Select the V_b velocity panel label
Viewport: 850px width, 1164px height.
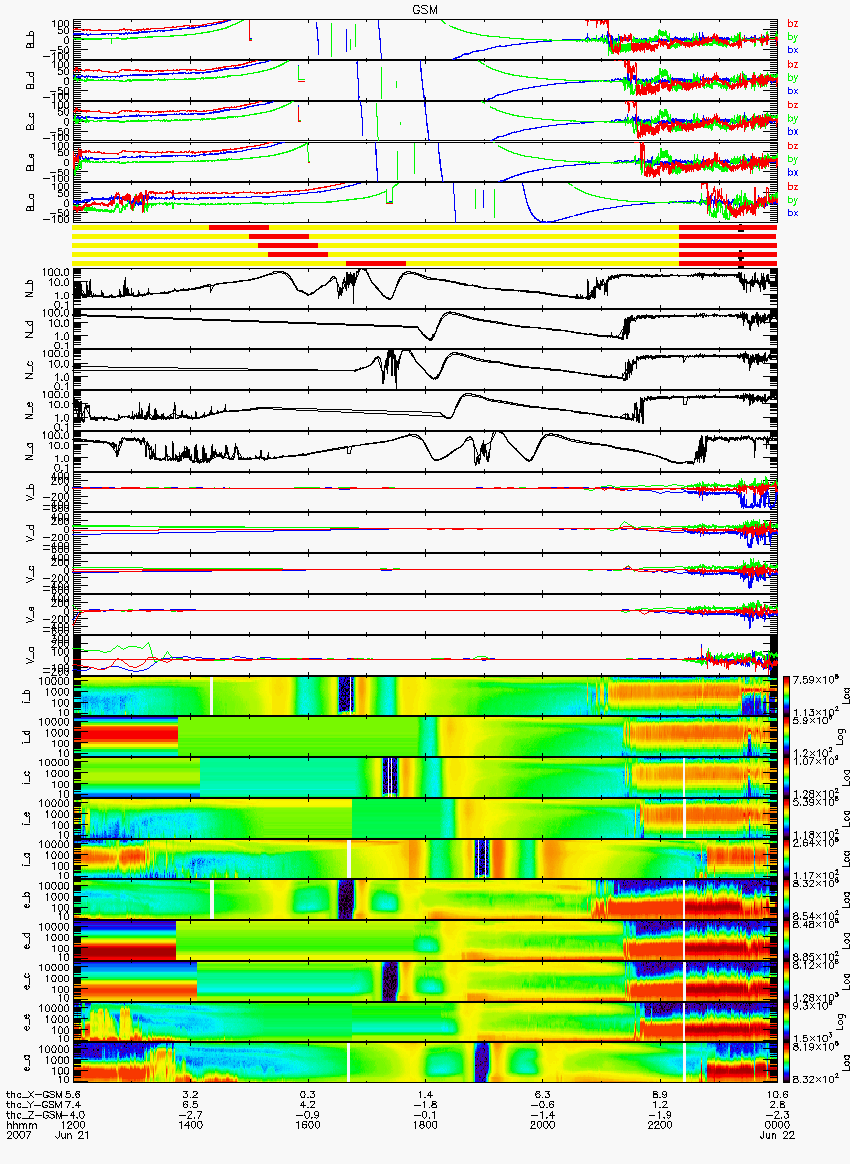point(30,492)
